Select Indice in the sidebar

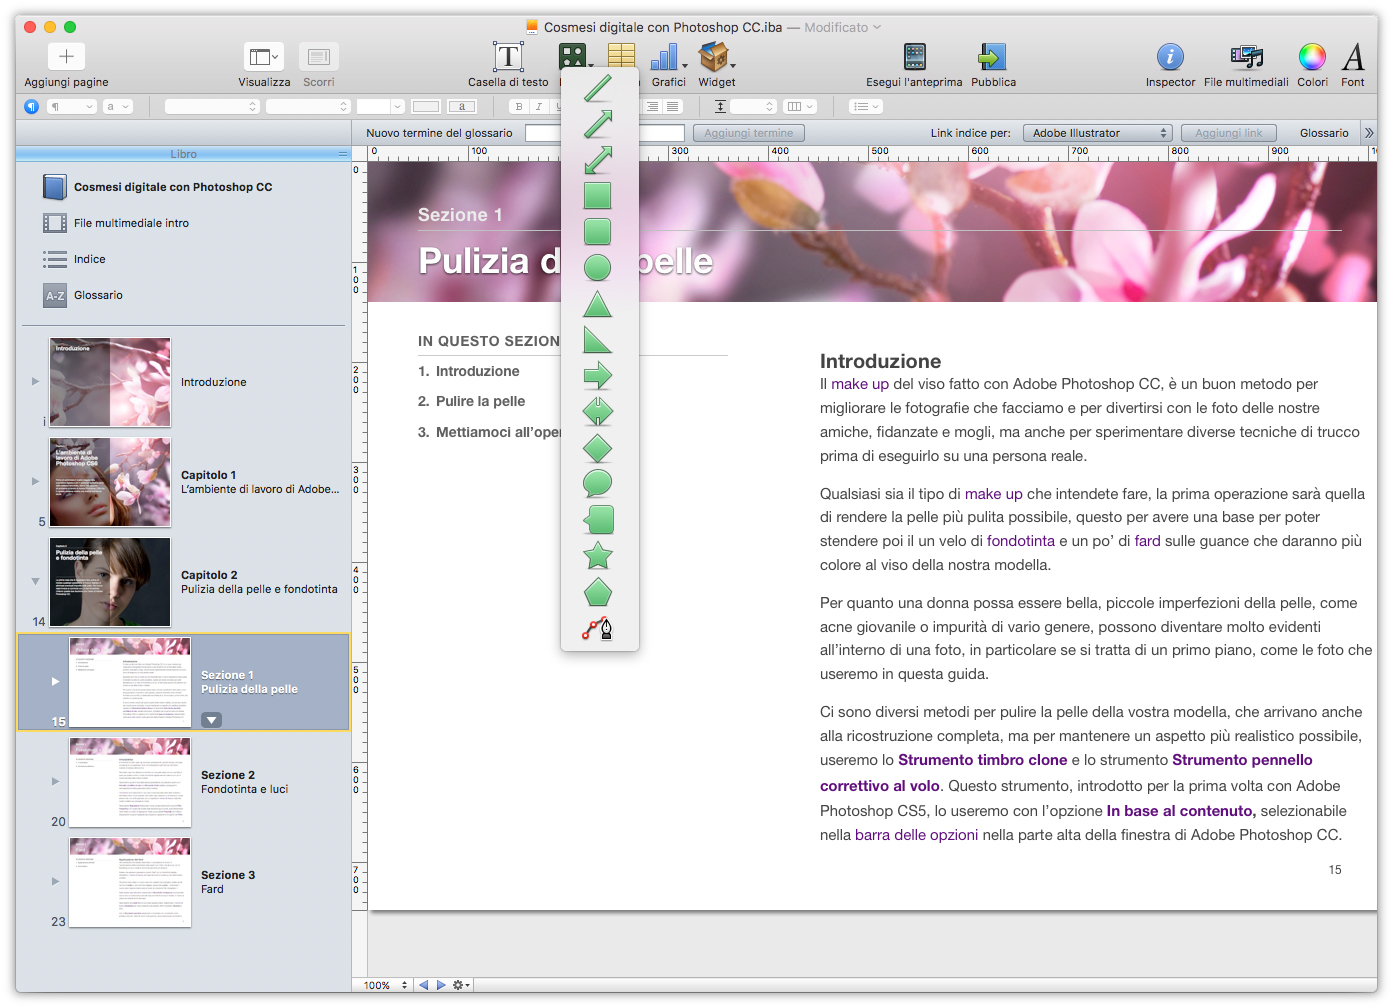pyautogui.click(x=89, y=259)
